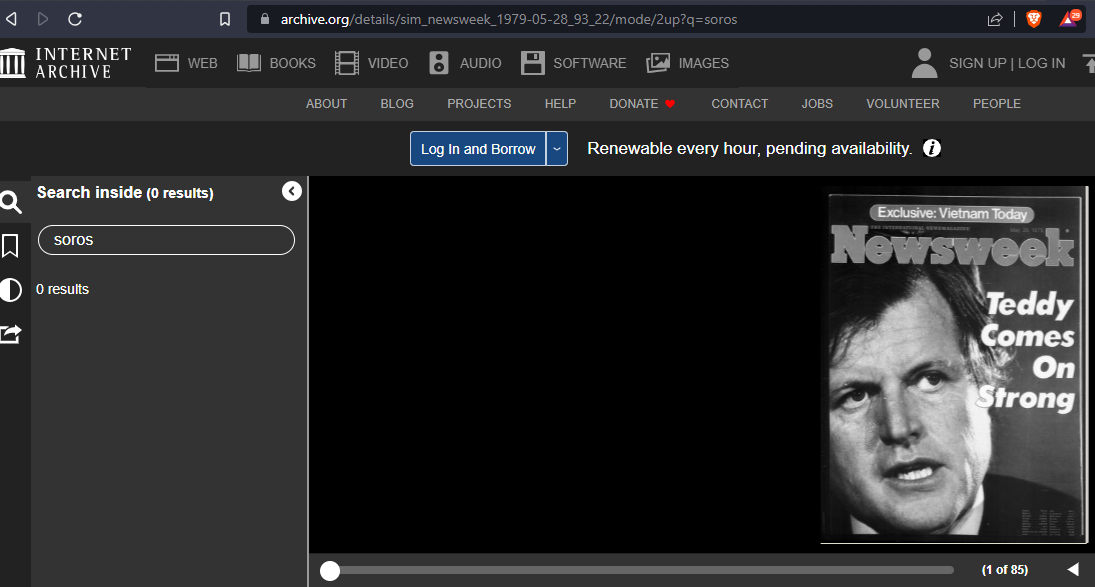
Task: Open the AUDIO section
Action: (464, 63)
